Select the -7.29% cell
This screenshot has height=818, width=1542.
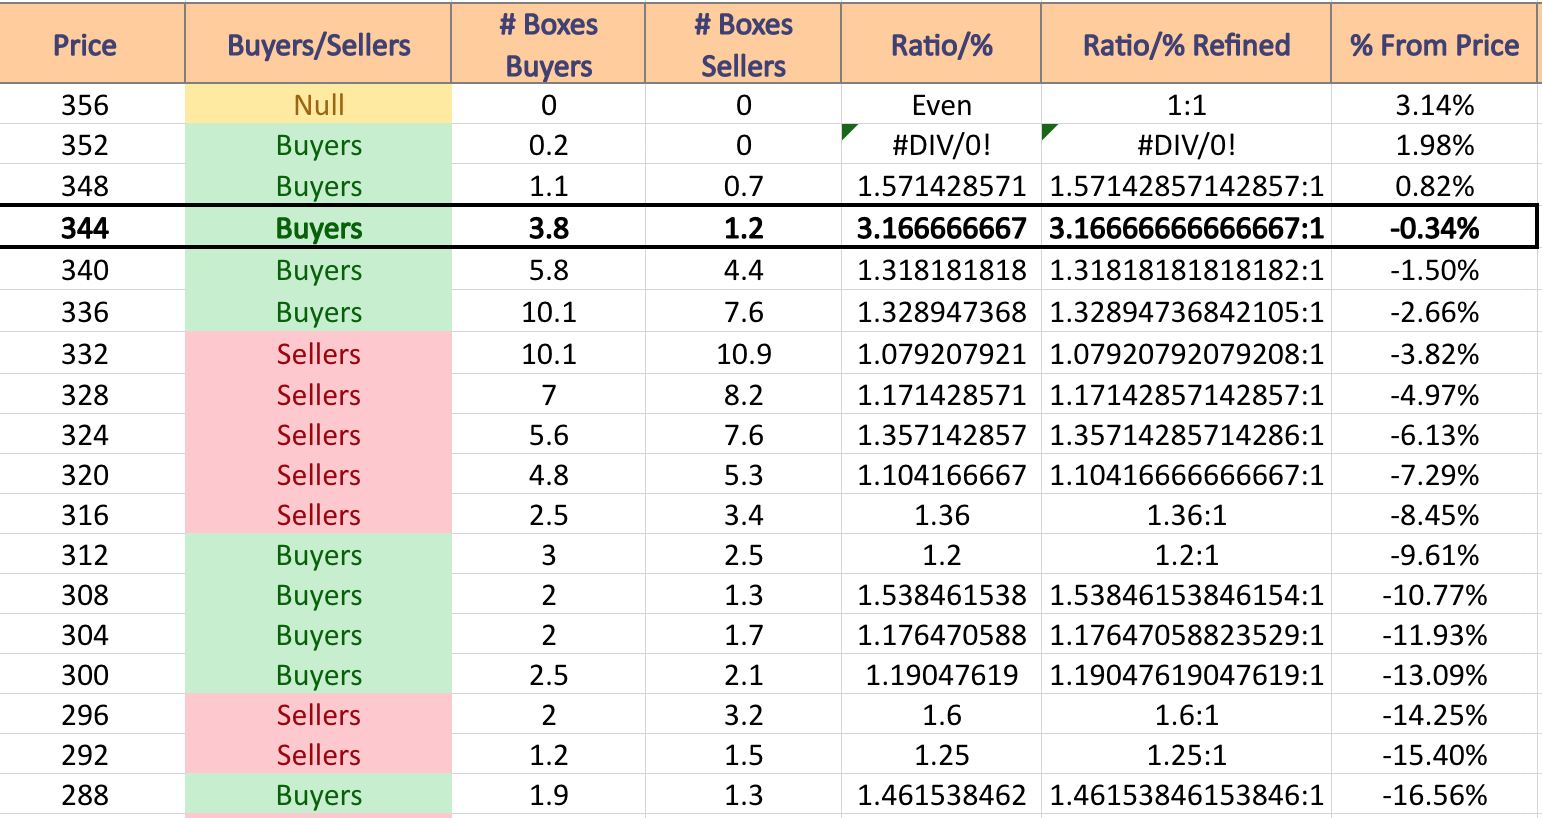pyautogui.click(x=1434, y=475)
